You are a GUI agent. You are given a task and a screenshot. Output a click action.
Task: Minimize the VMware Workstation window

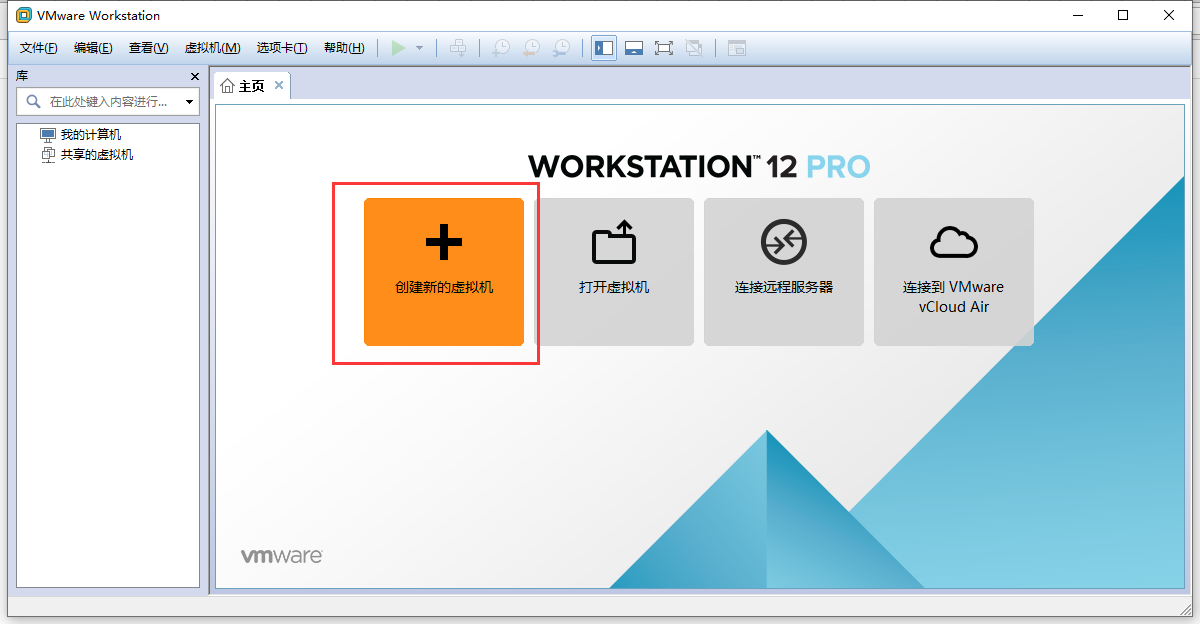coord(1078,15)
